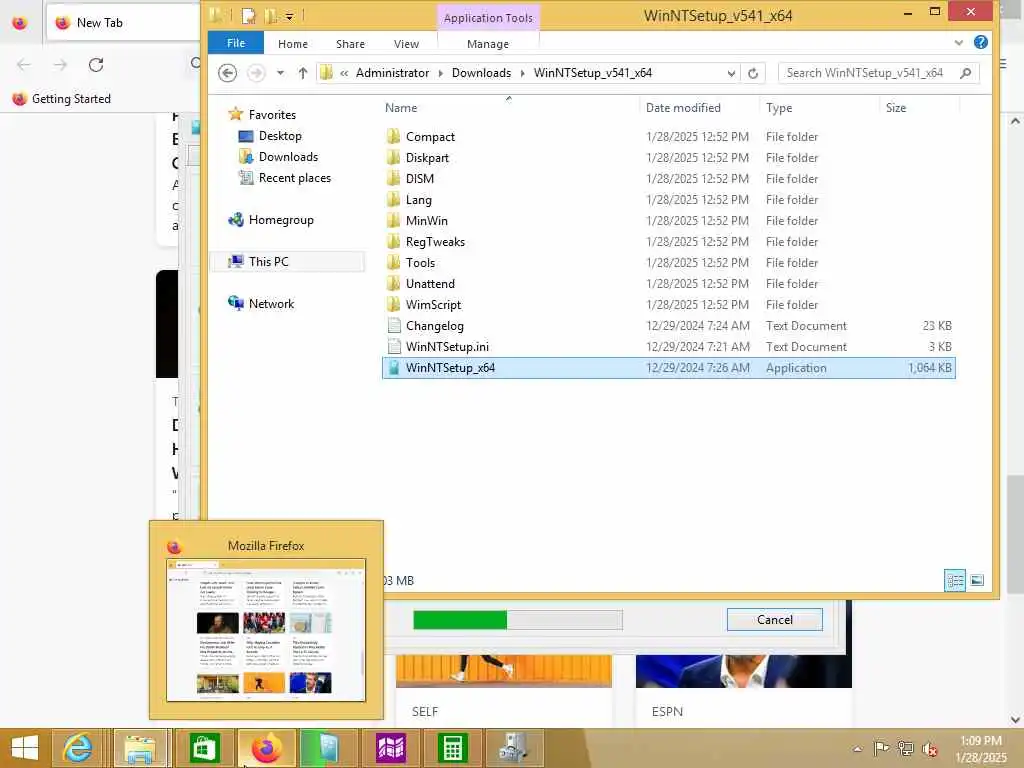Select the DISM folder icon
1024x768 pixels.
pos(393,178)
